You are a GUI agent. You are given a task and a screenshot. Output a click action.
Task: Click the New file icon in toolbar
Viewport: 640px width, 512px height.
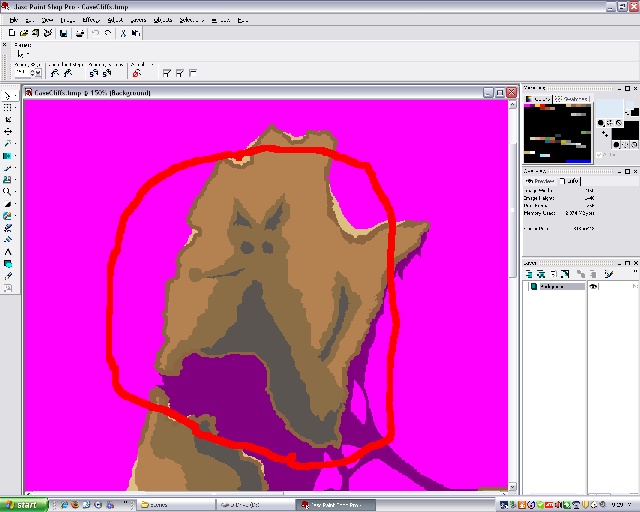pos(11,33)
